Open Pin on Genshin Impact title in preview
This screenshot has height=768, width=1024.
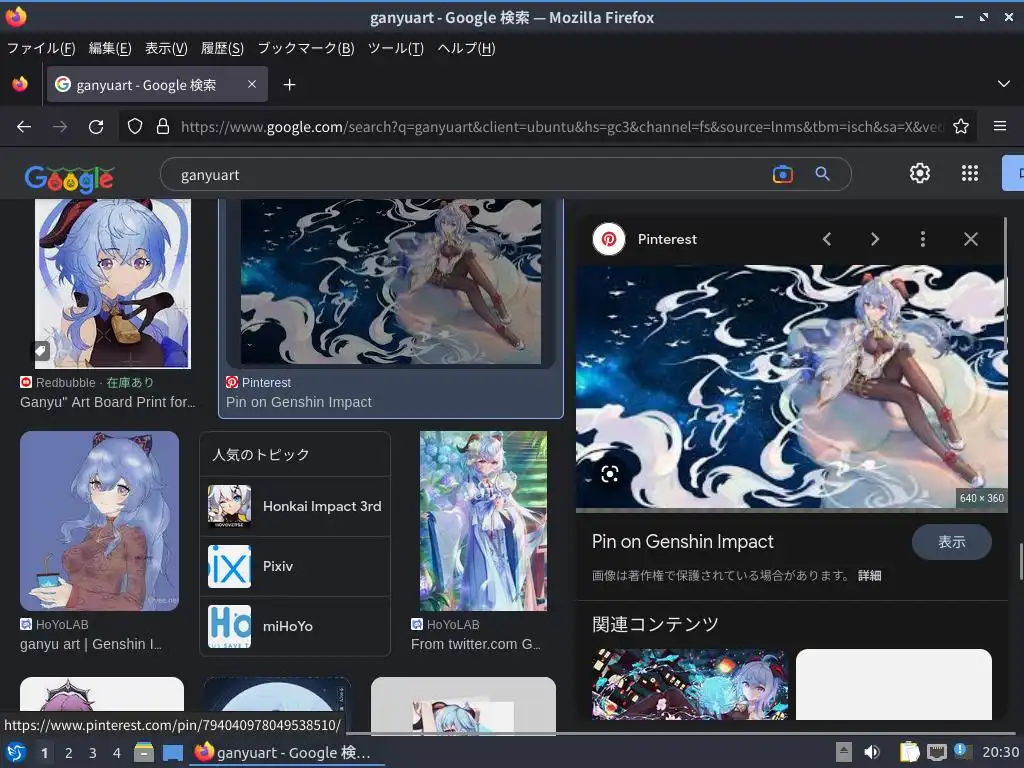pos(682,541)
